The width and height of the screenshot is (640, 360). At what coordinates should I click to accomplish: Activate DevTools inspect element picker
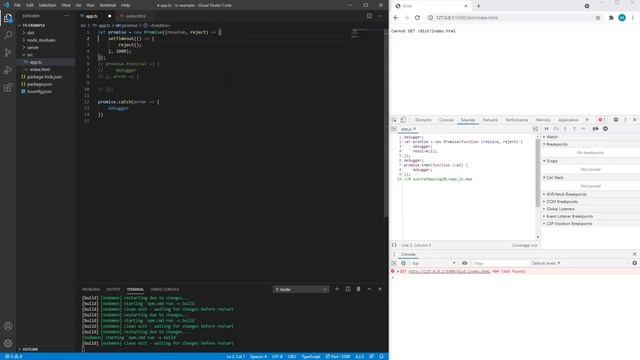click(394, 120)
